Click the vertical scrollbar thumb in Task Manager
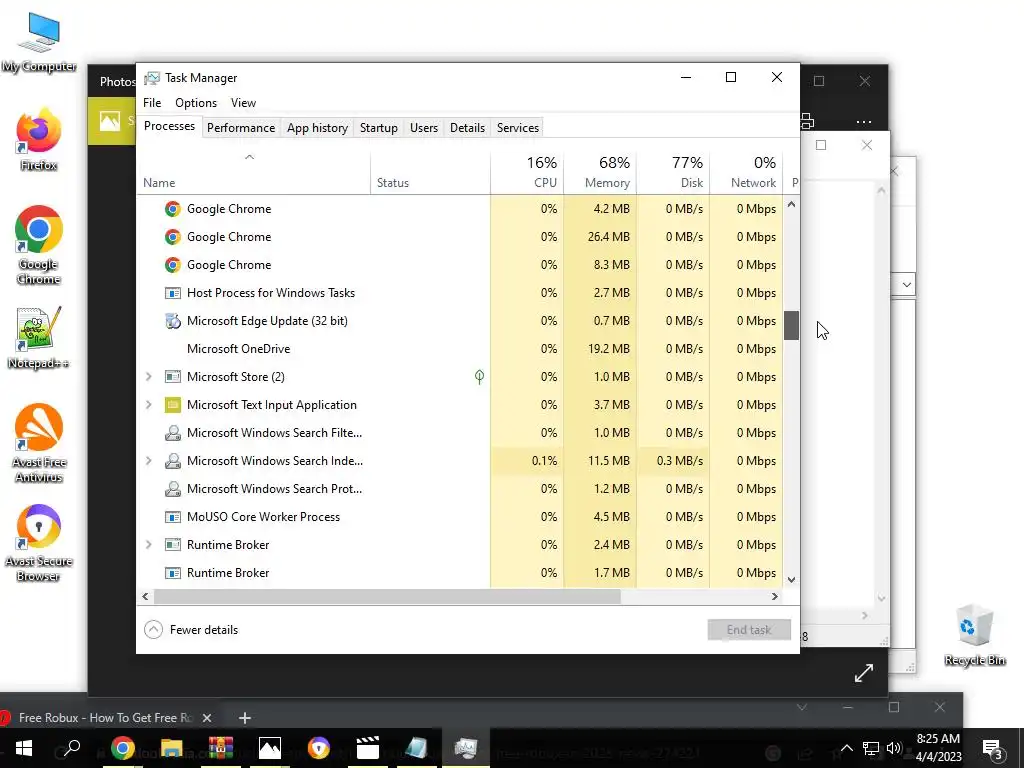 click(x=791, y=325)
